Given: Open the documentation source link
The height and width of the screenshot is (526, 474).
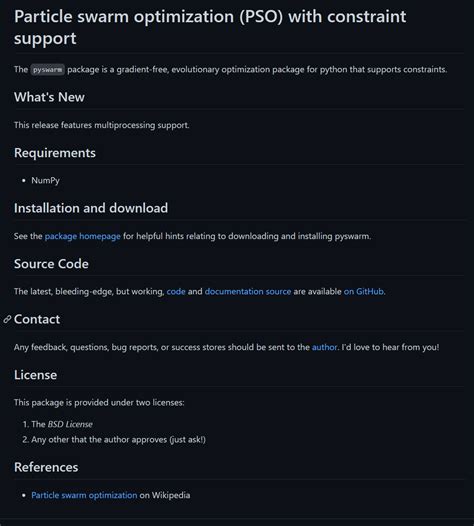Looking at the screenshot, I should (248, 292).
